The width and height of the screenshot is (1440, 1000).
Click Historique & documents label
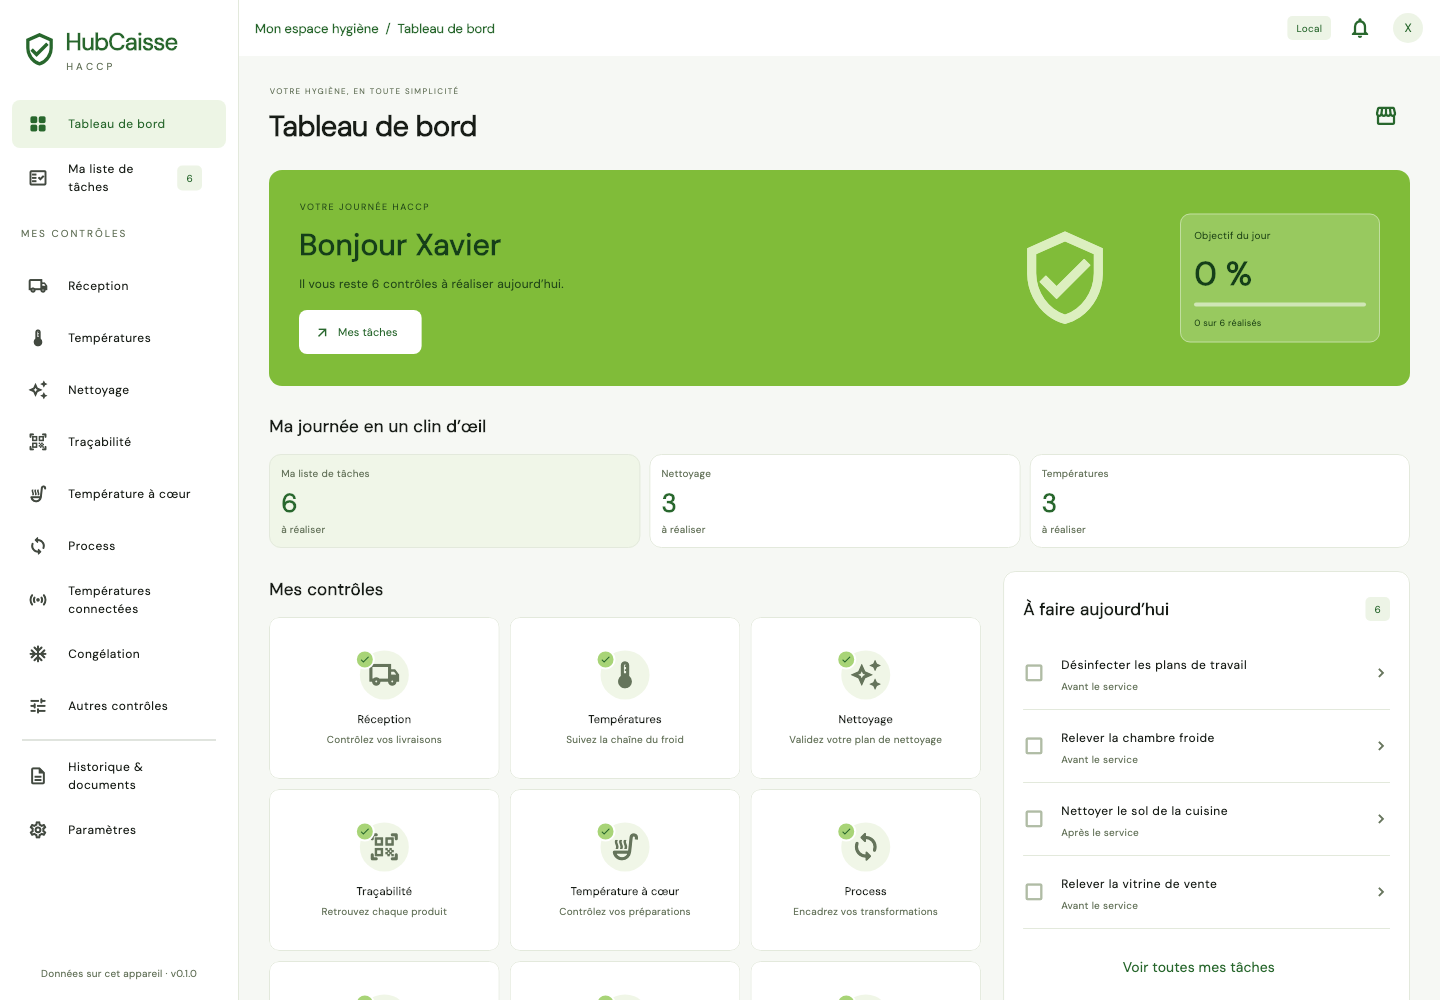106,776
